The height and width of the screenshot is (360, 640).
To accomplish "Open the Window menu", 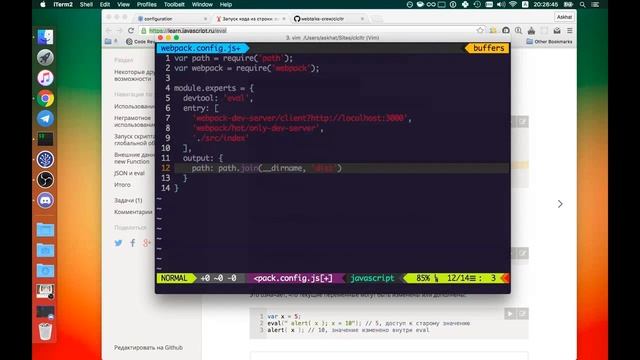I will pos(202,4).
